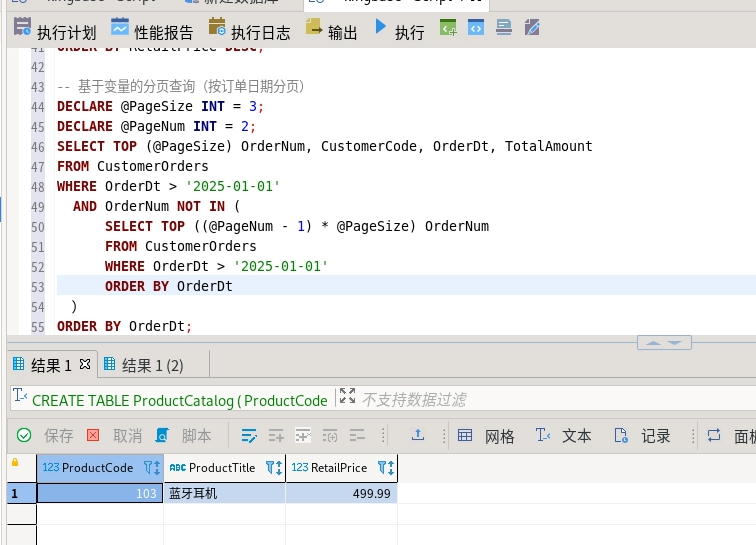This screenshot has height=545, width=756.
Task: Open the 性能报告 performance report
Action: 152,32
